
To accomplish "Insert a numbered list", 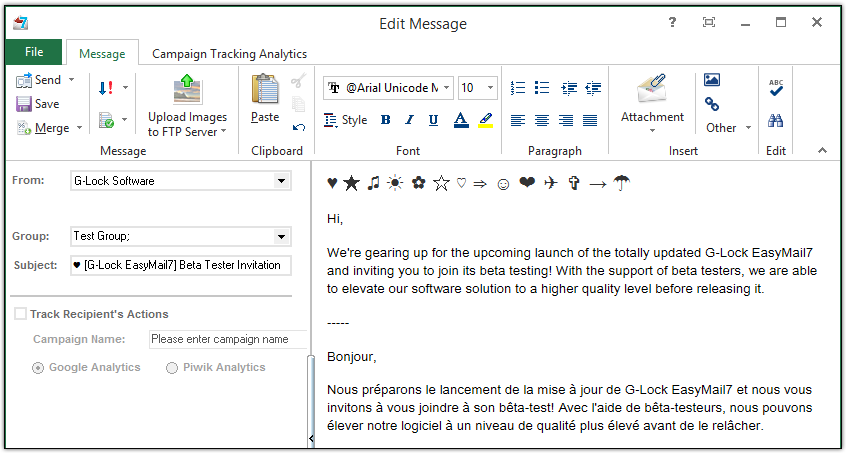I will 518,88.
